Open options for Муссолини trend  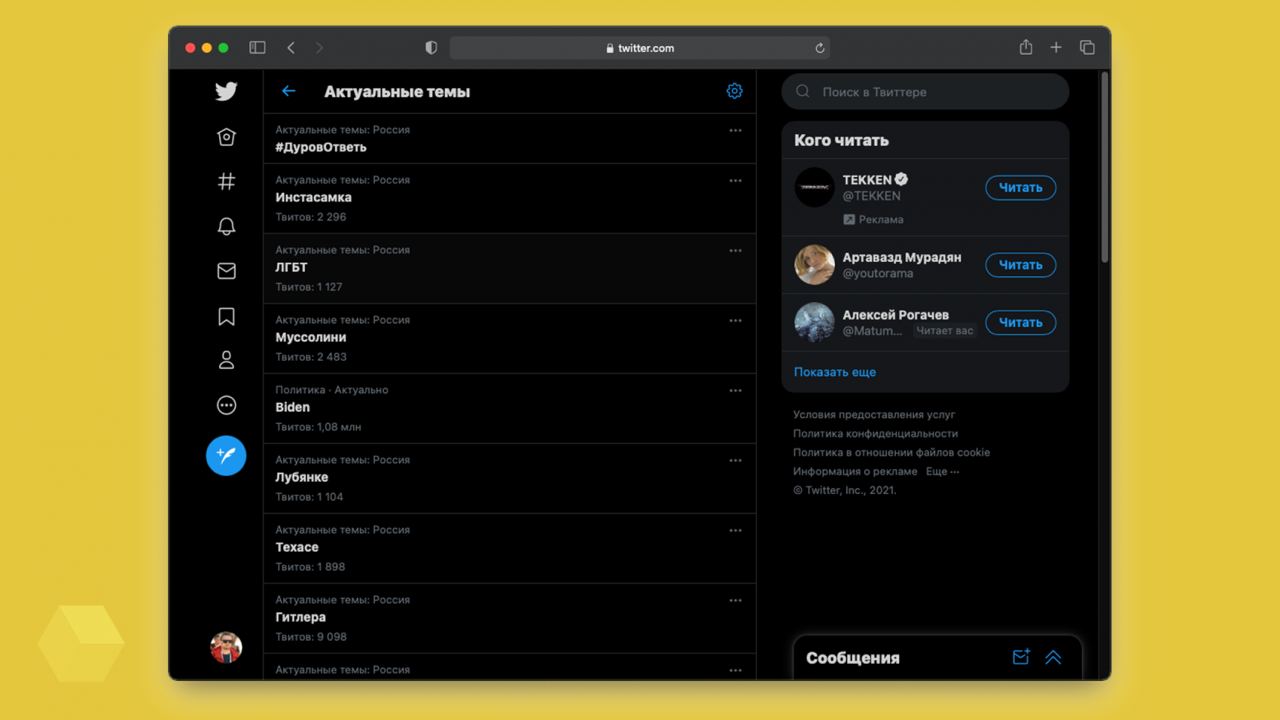[736, 320]
